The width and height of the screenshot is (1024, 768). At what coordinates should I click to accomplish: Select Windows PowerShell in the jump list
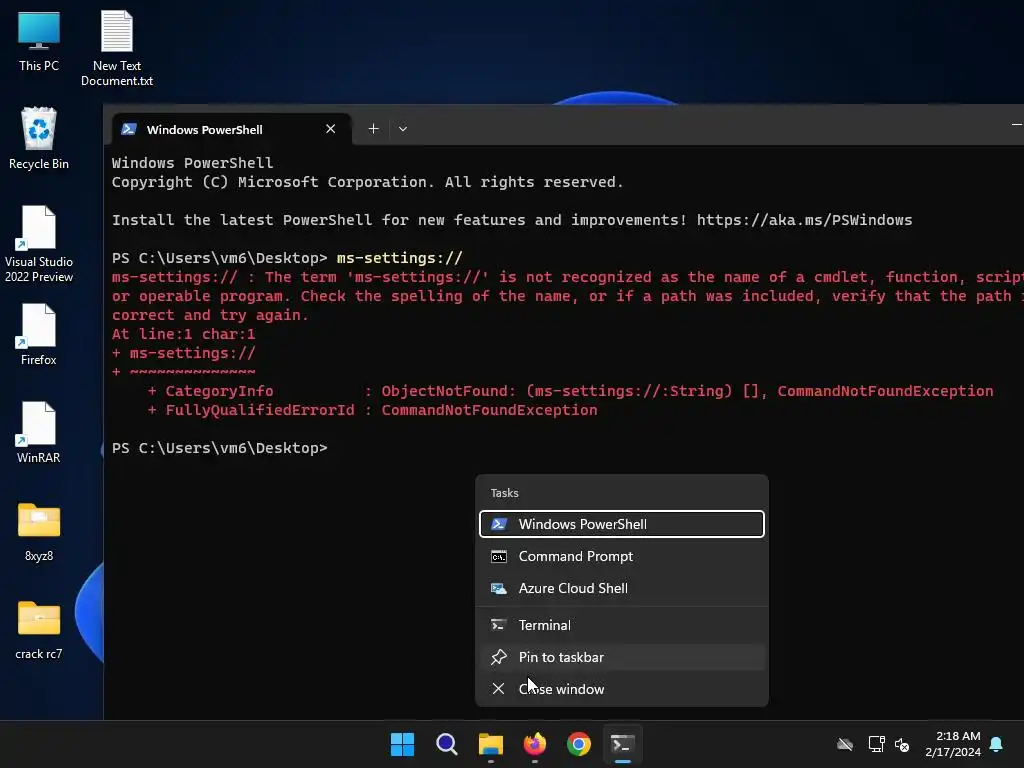622,524
